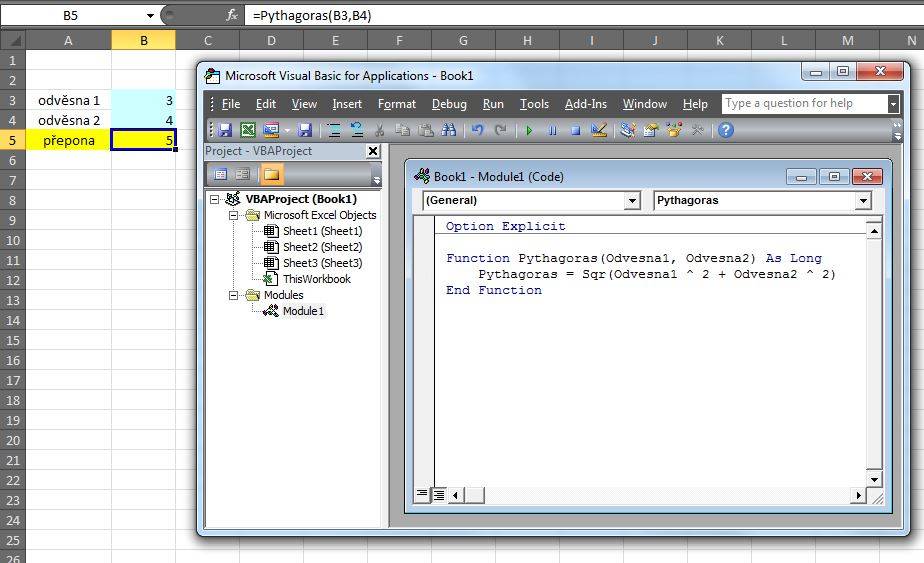Image resolution: width=924 pixels, height=563 pixels.
Task: Collapse the Modules folder
Action: click(x=233, y=295)
